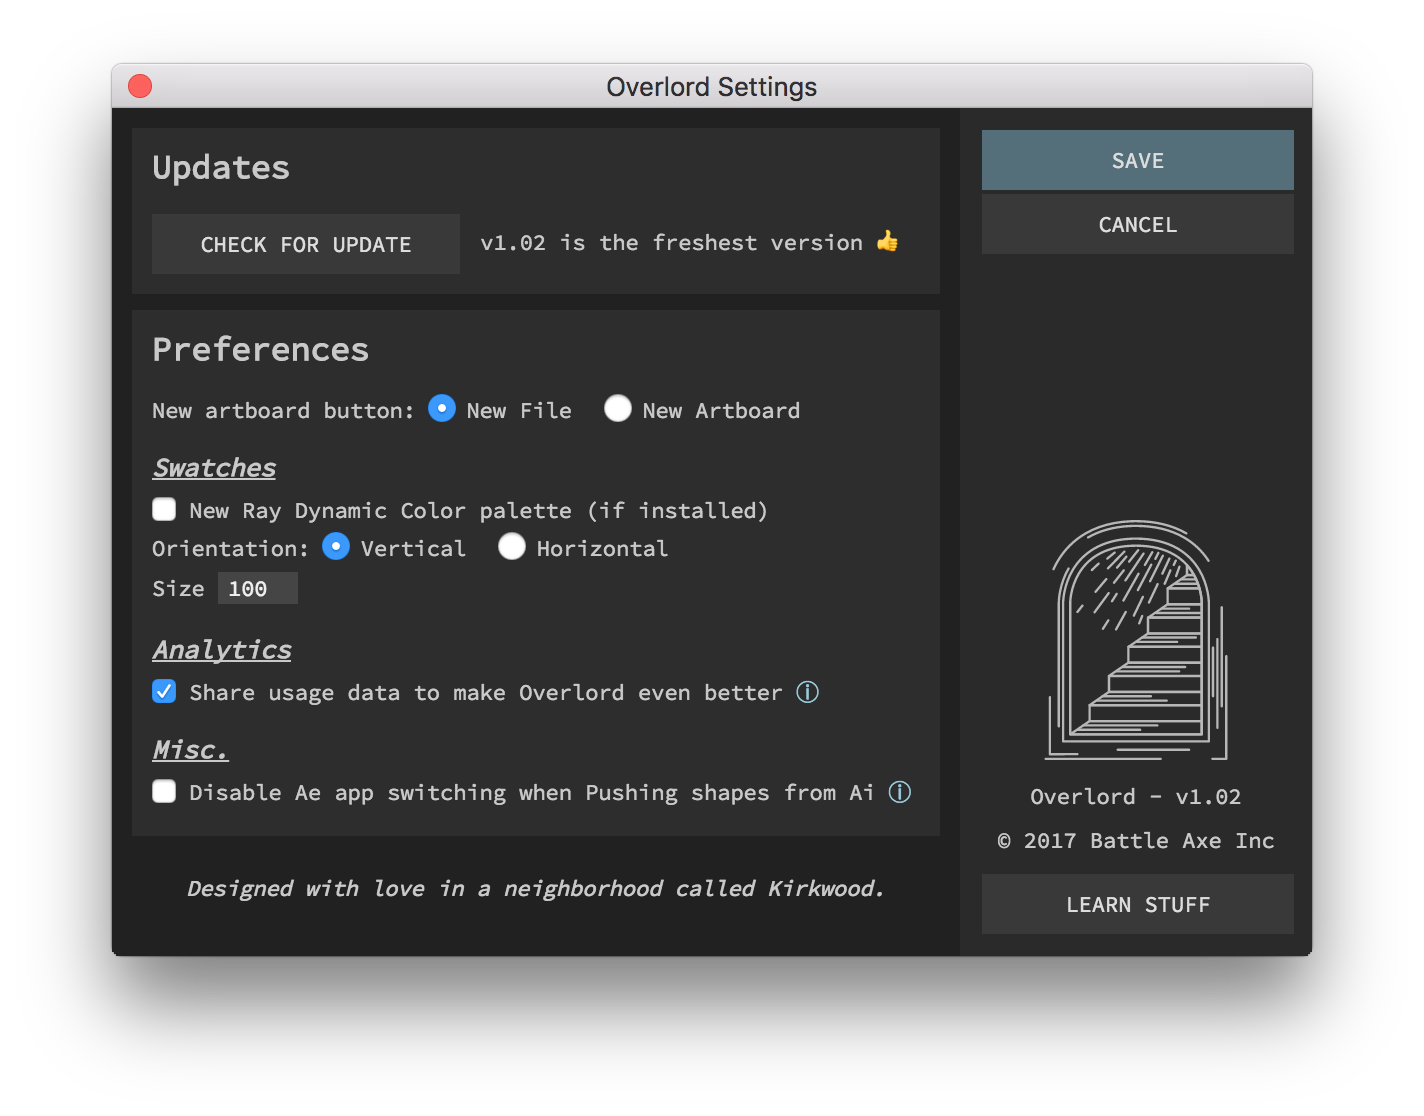Screen dimensions: 1424x1116
Task: Click info icon beside Ae app switching
Action: (x=900, y=792)
